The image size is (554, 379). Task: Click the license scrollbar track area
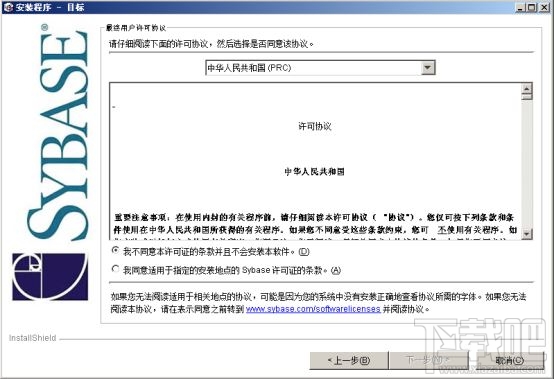coord(526,164)
